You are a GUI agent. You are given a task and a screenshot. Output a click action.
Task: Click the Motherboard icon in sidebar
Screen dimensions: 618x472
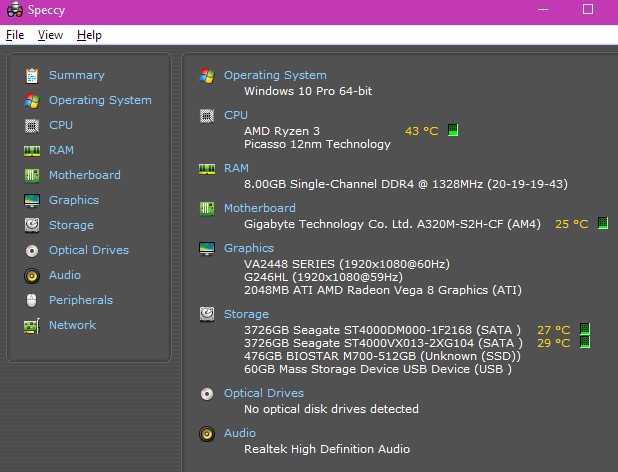pyautogui.click(x=32, y=175)
